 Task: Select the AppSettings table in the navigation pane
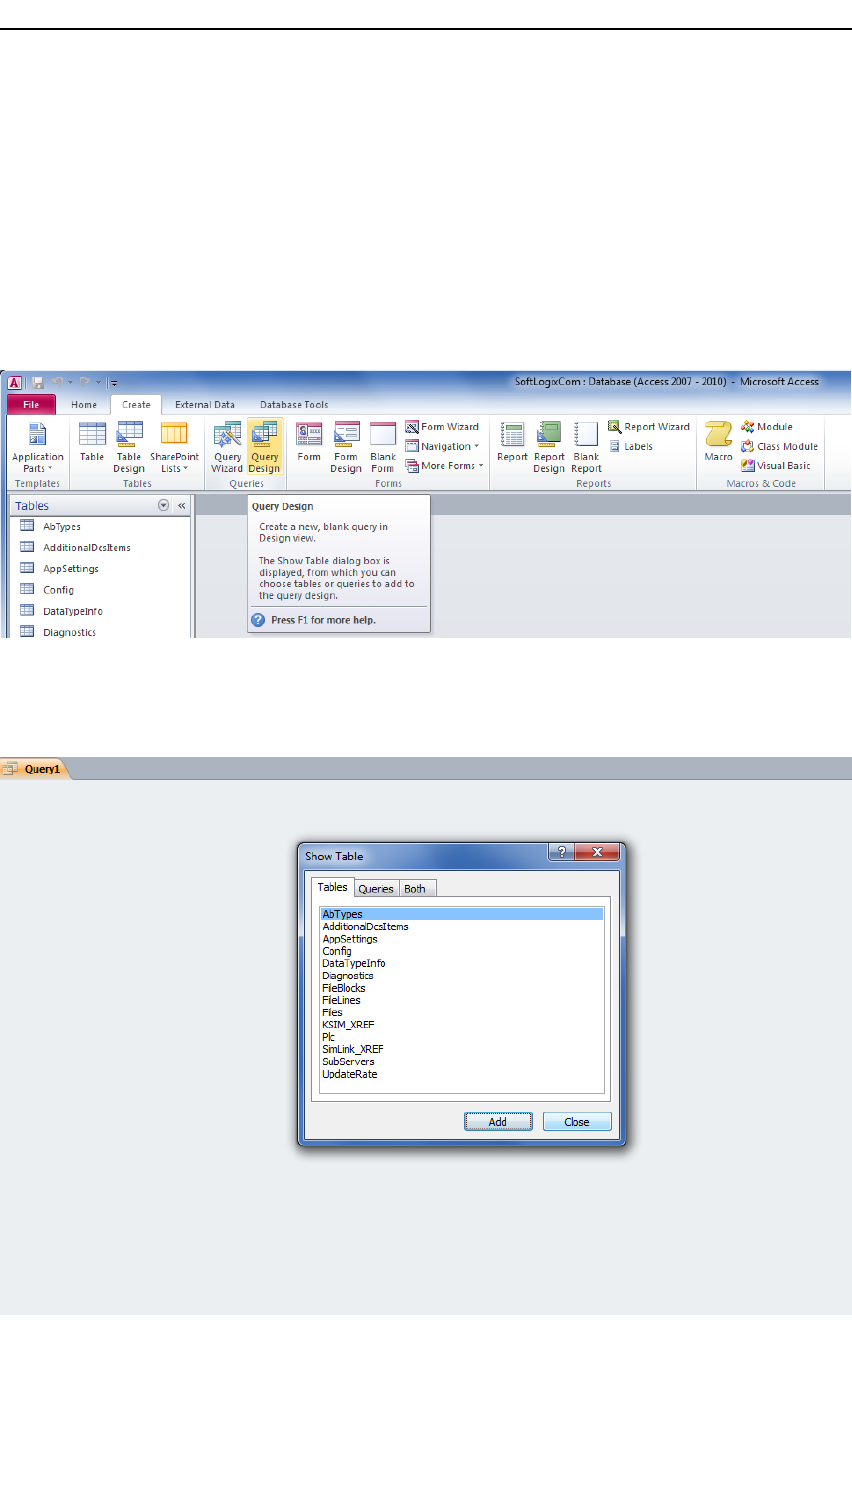[x=100, y=568]
